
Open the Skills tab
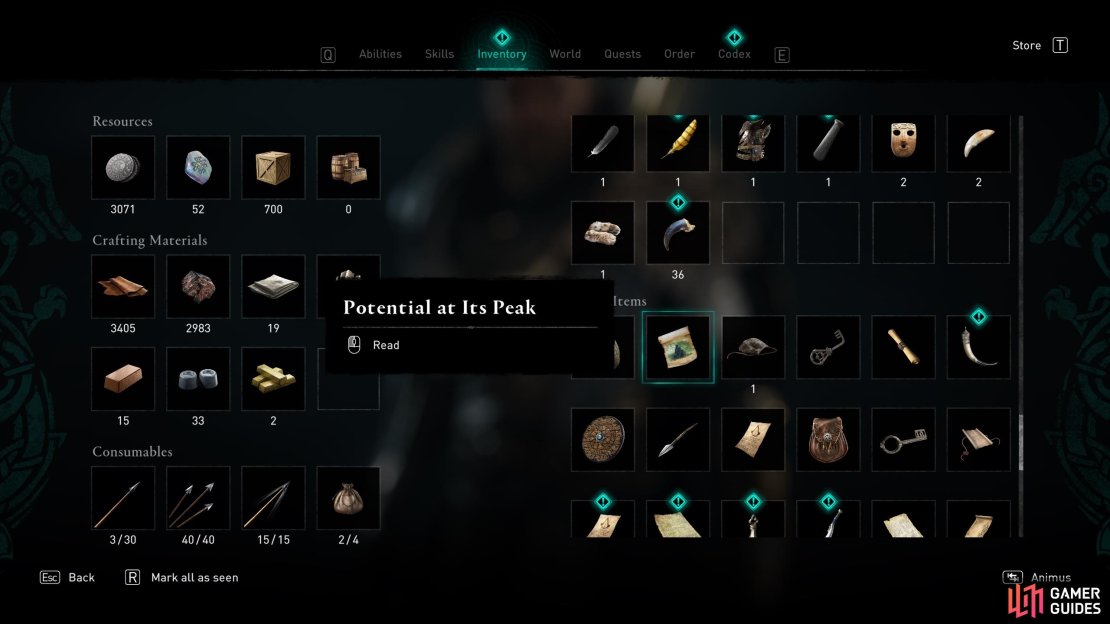click(440, 54)
